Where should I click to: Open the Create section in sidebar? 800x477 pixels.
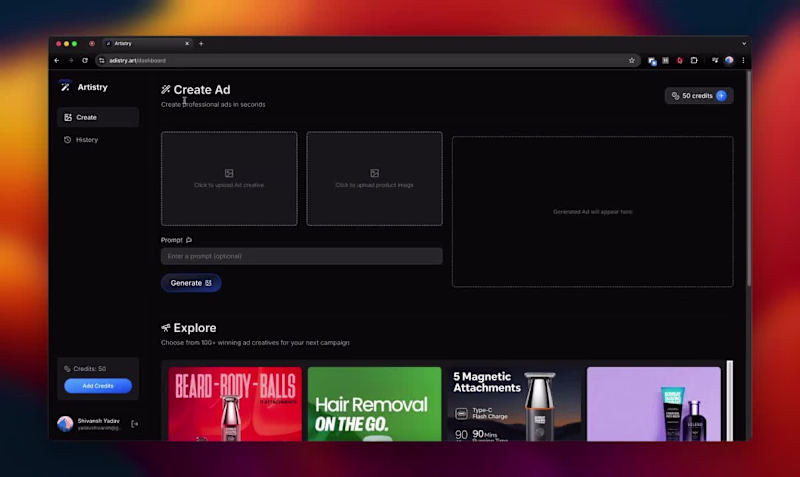click(x=98, y=117)
